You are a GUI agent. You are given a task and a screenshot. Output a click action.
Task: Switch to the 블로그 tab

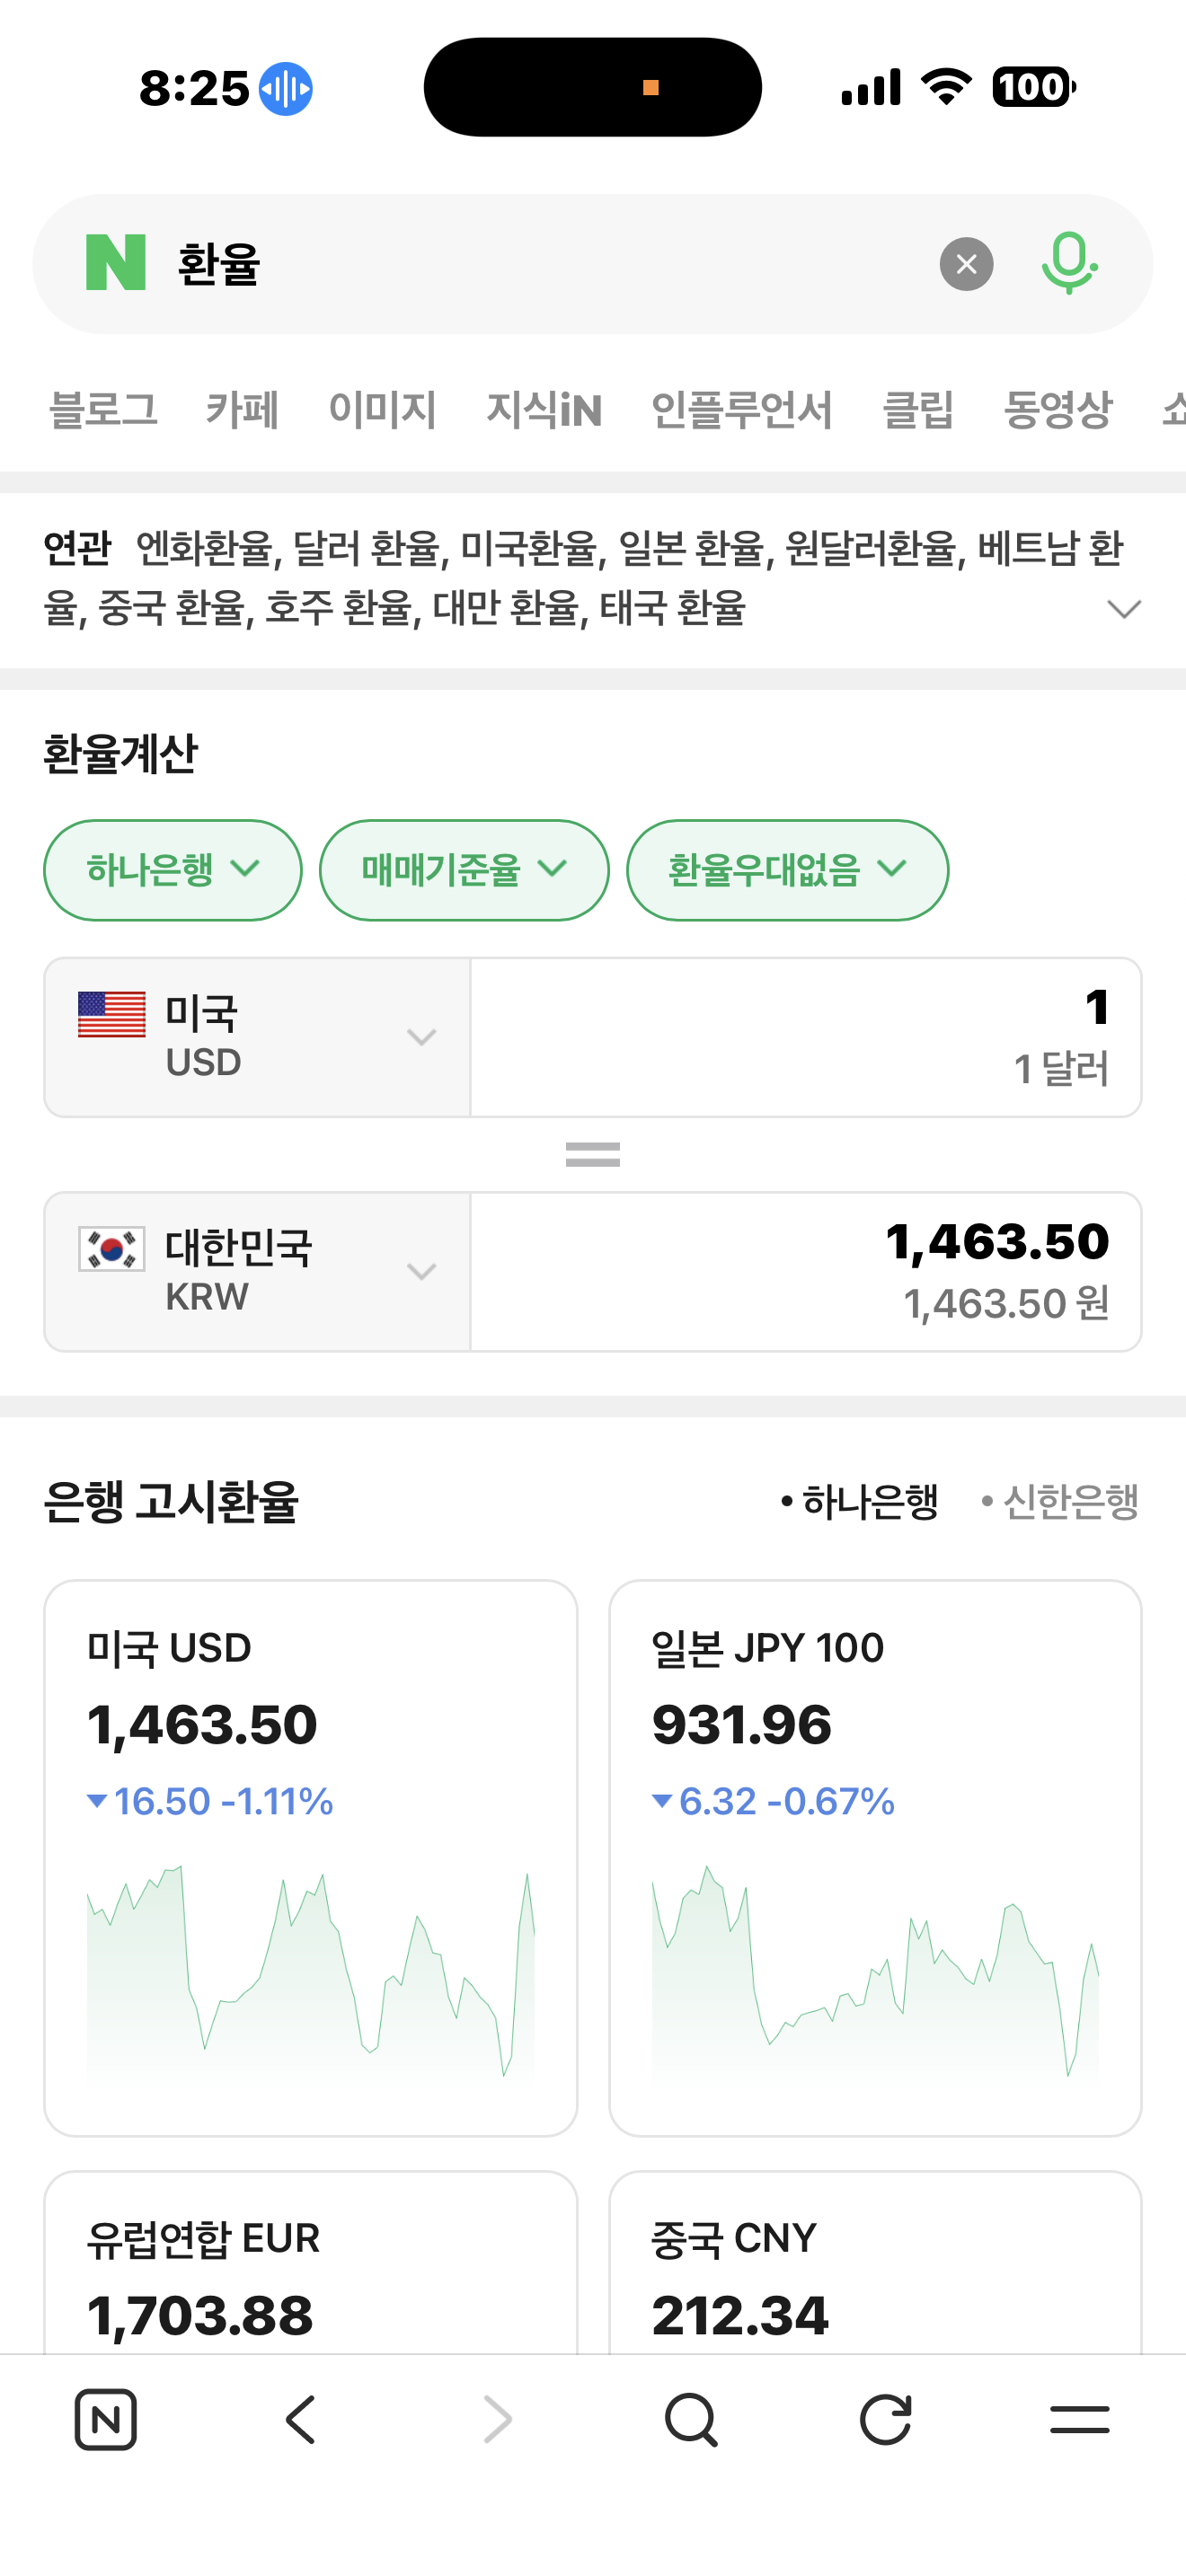(x=104, y=410)
